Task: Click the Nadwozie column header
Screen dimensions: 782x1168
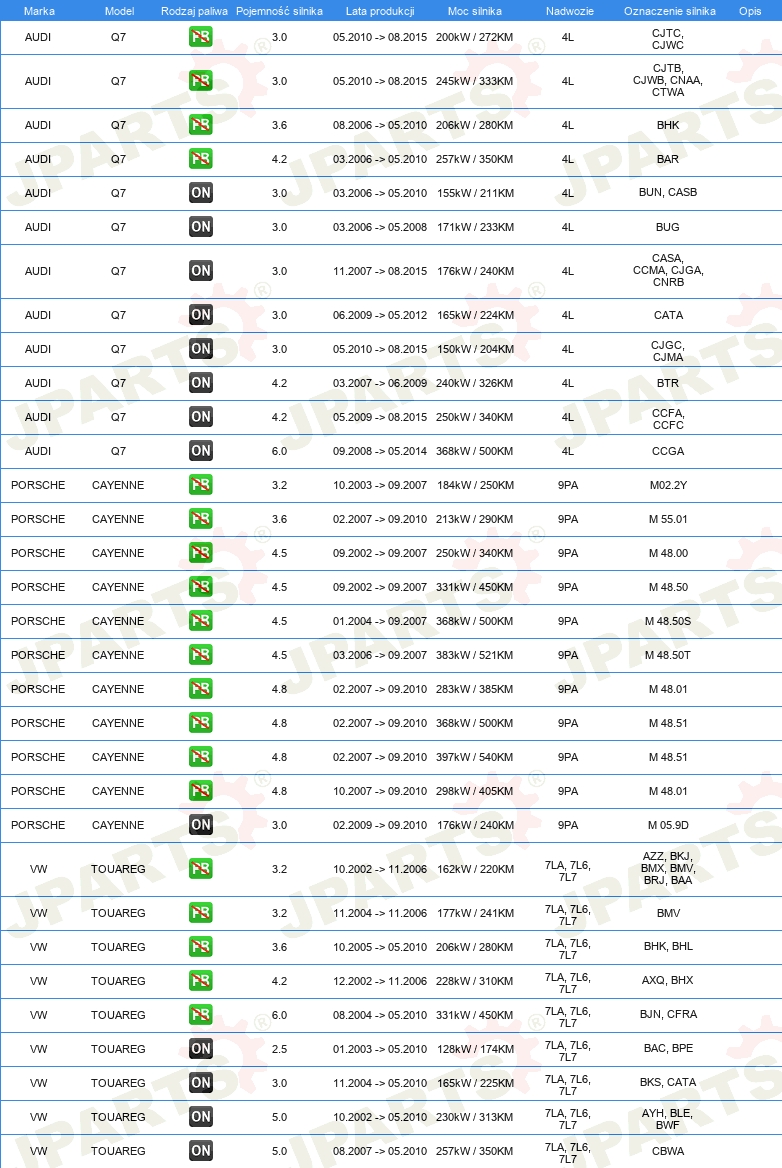Action: click(570, 11)
